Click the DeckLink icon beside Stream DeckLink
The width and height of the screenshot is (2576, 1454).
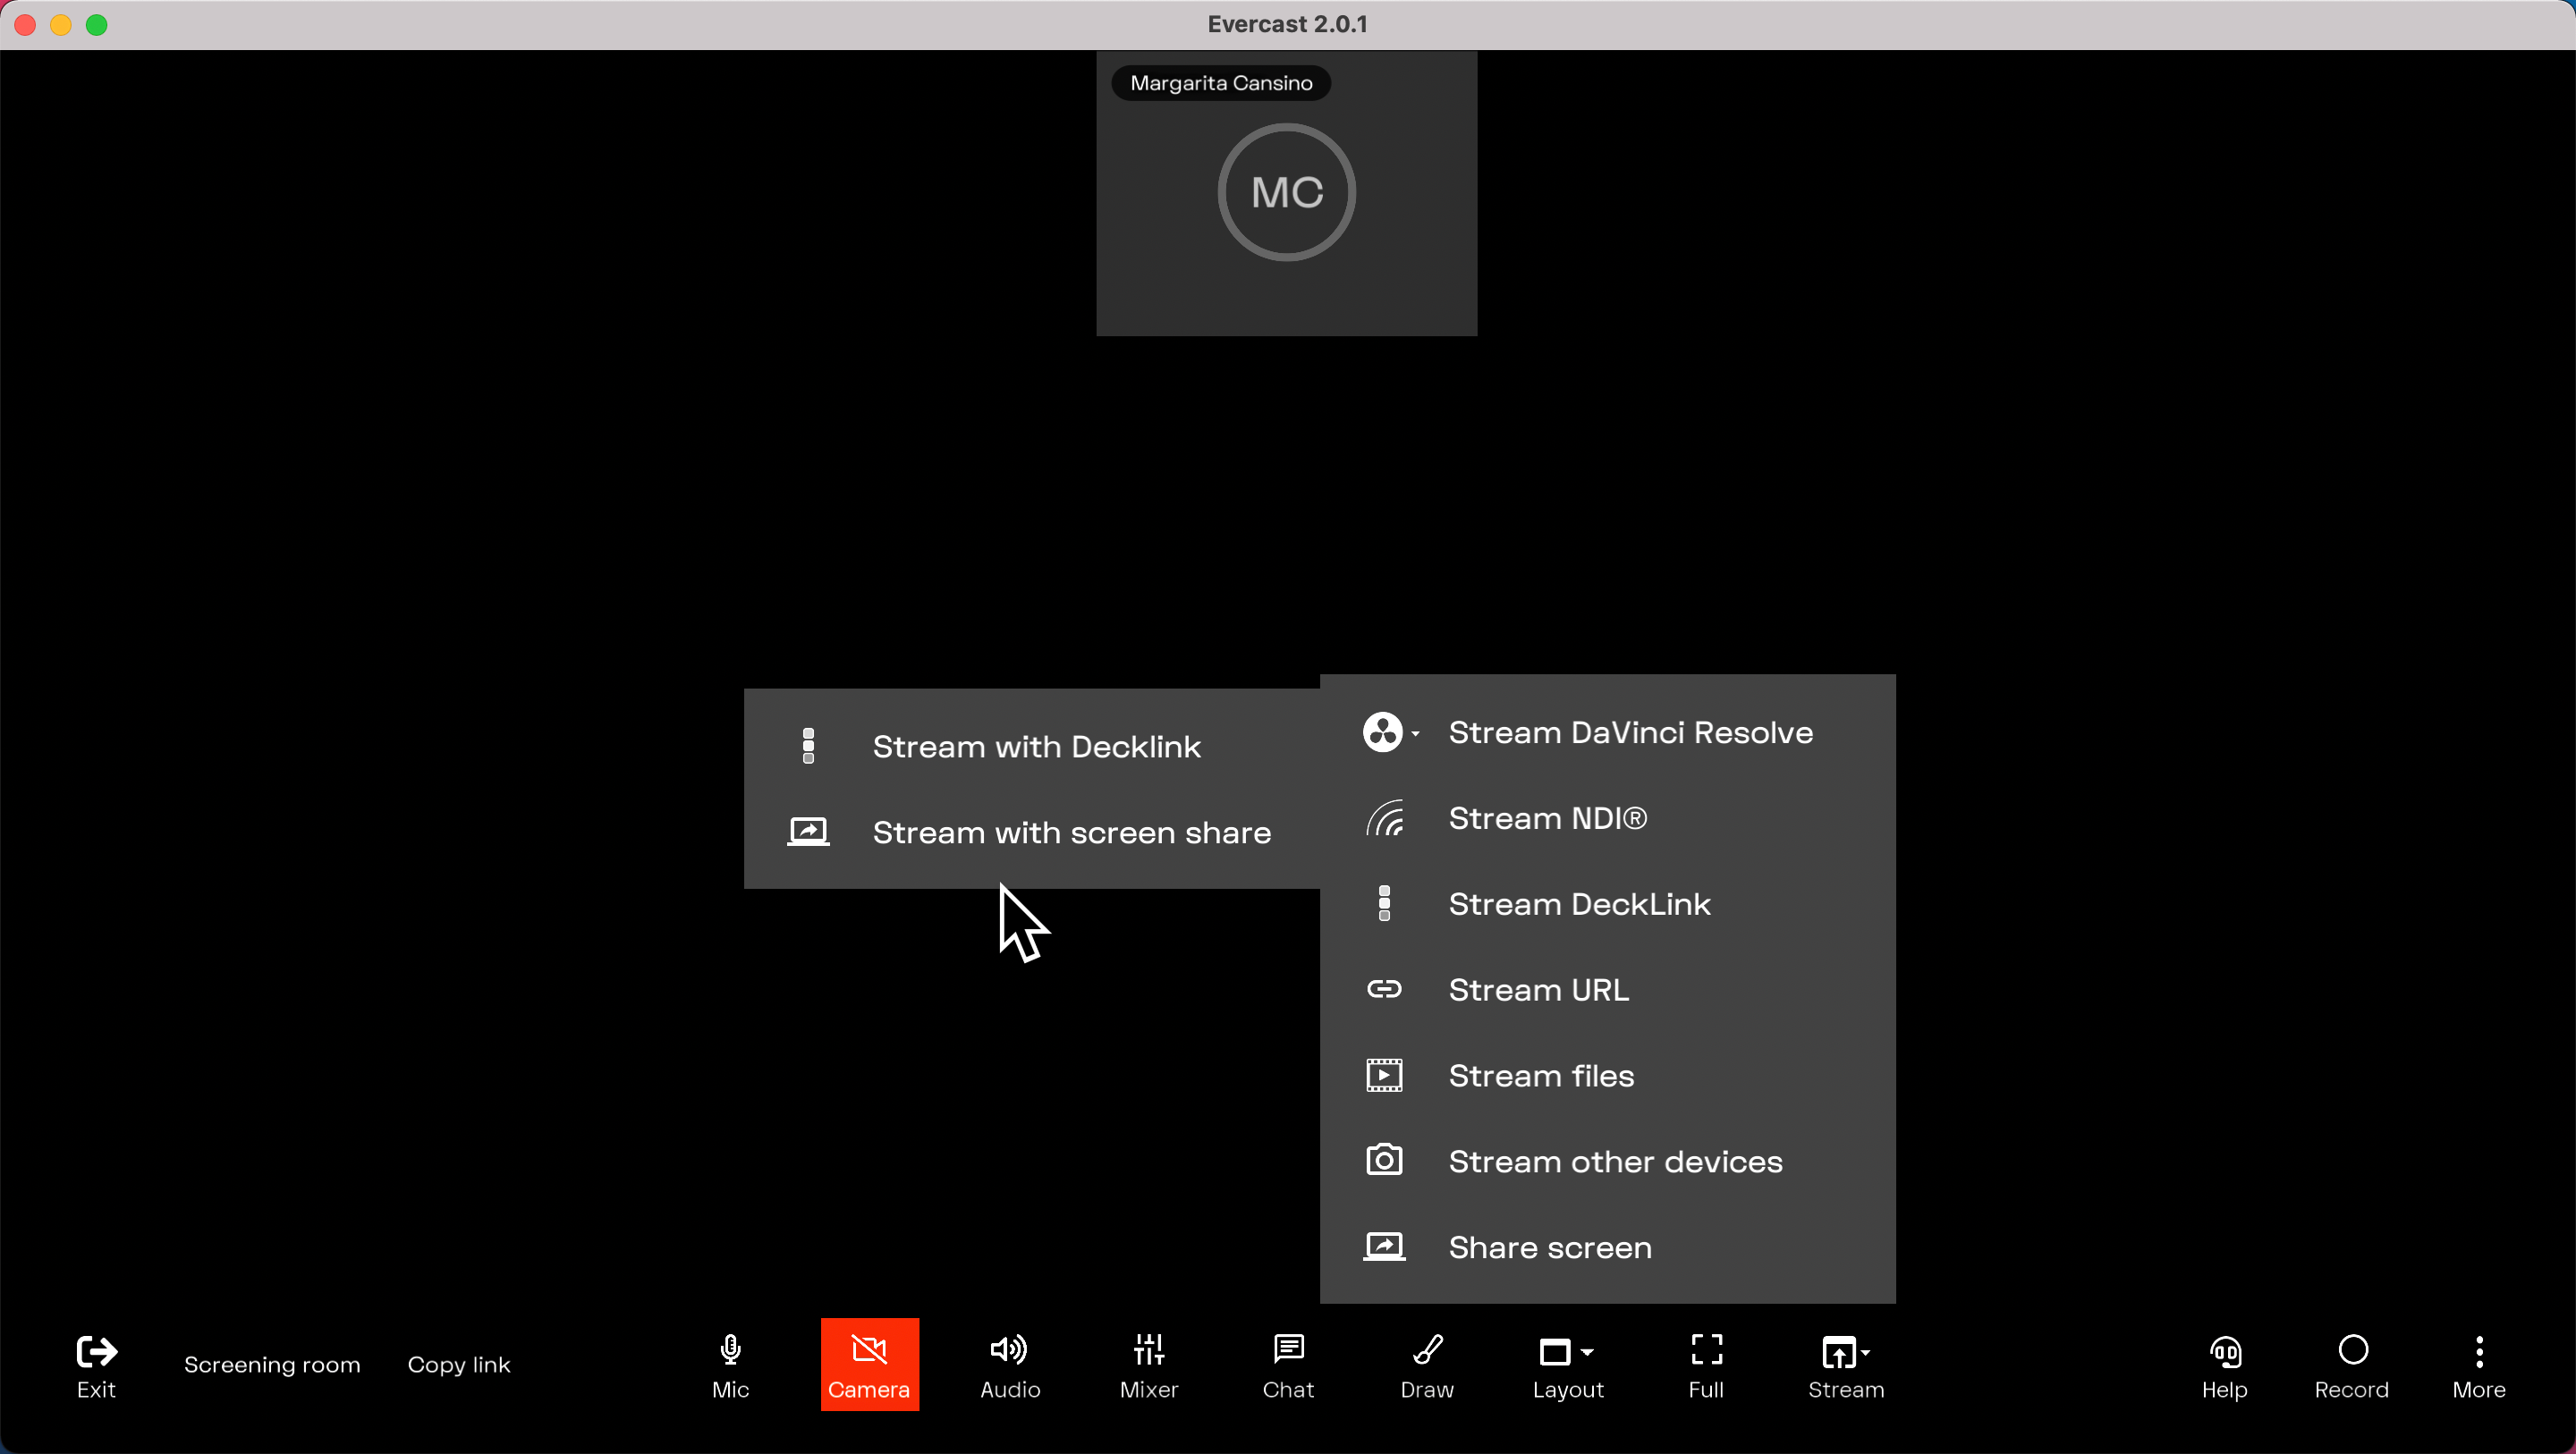click(1384, 904)
